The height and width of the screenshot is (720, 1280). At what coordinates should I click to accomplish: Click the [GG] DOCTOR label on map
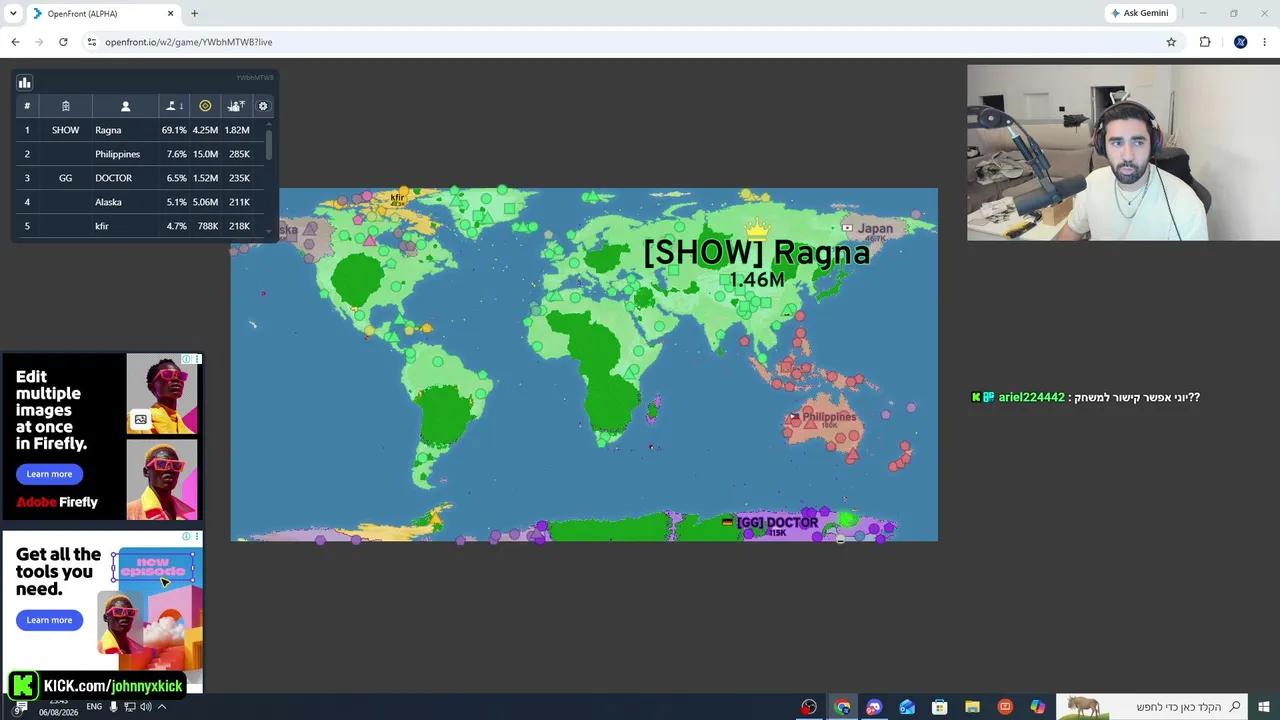777,522
